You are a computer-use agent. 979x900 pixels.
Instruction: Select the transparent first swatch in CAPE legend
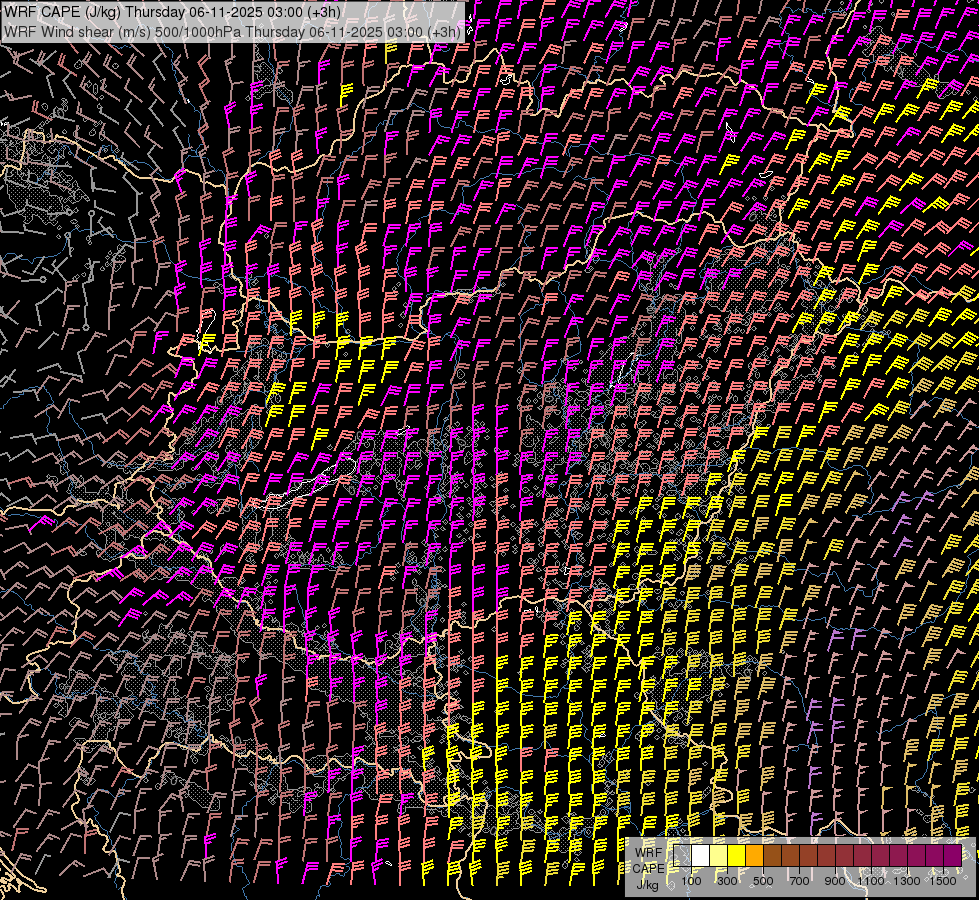[x=682, y=855]
